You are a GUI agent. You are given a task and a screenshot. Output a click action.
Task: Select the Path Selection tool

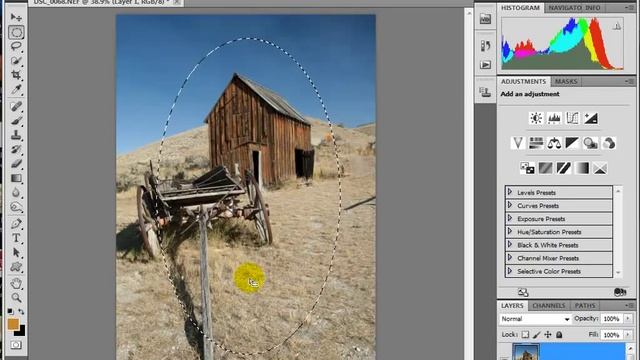coord(16,253)
